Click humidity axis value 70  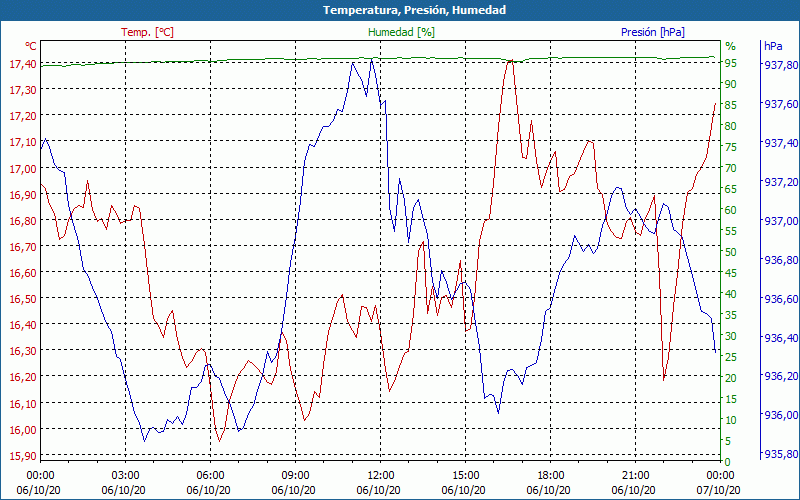point(731,168)
